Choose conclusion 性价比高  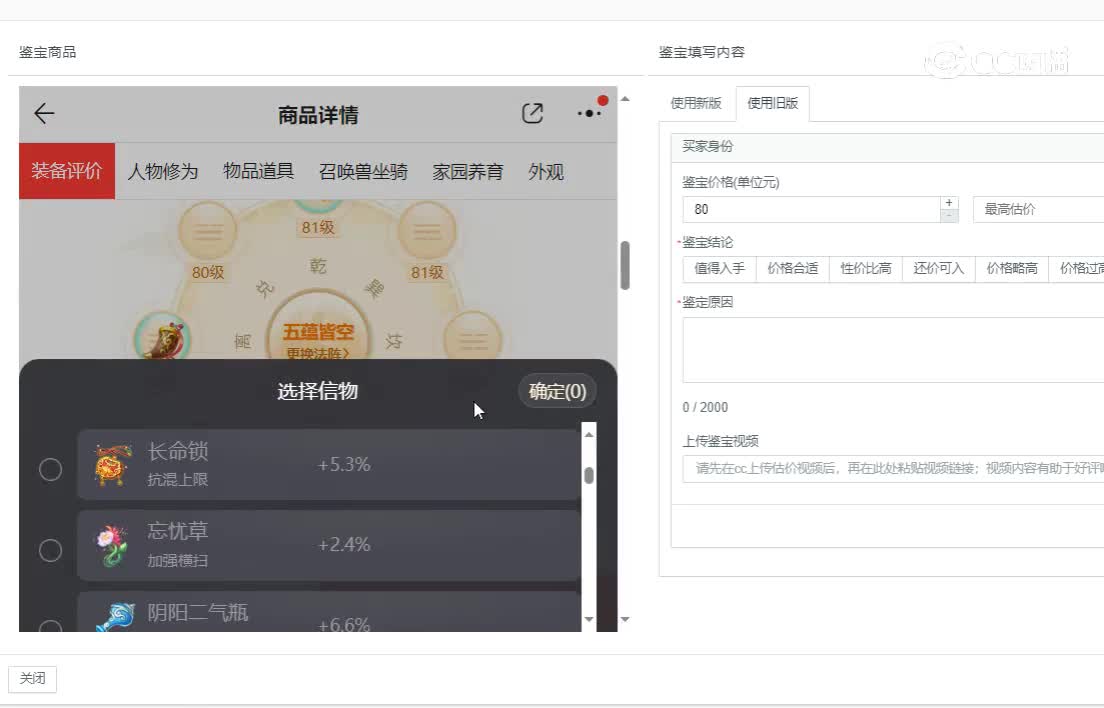[x=866, y=268]
